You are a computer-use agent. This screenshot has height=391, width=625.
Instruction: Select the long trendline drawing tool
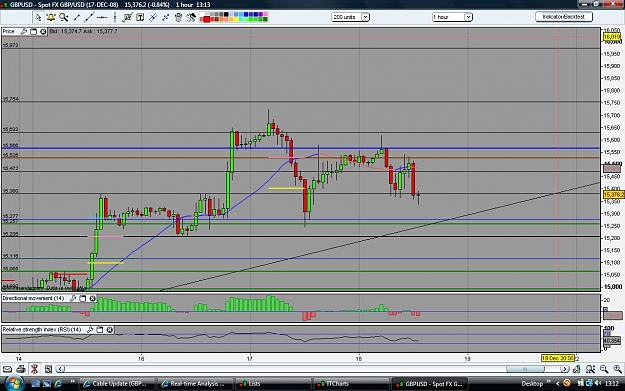click(x=89, y=17)
